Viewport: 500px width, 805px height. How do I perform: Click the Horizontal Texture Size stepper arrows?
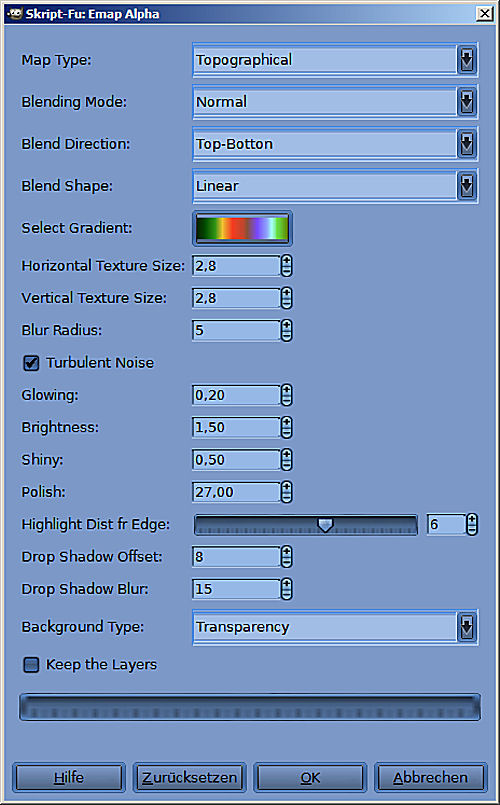286,266
